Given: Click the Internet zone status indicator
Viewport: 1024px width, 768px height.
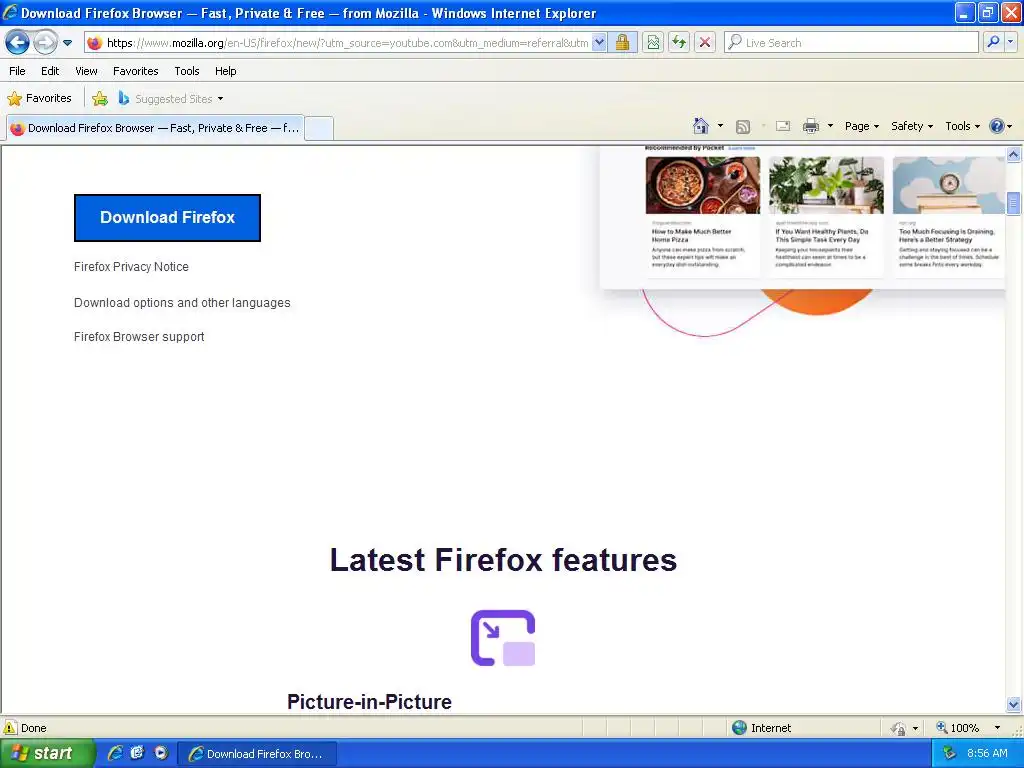Looking at the screenshot, I should point(761,728).
